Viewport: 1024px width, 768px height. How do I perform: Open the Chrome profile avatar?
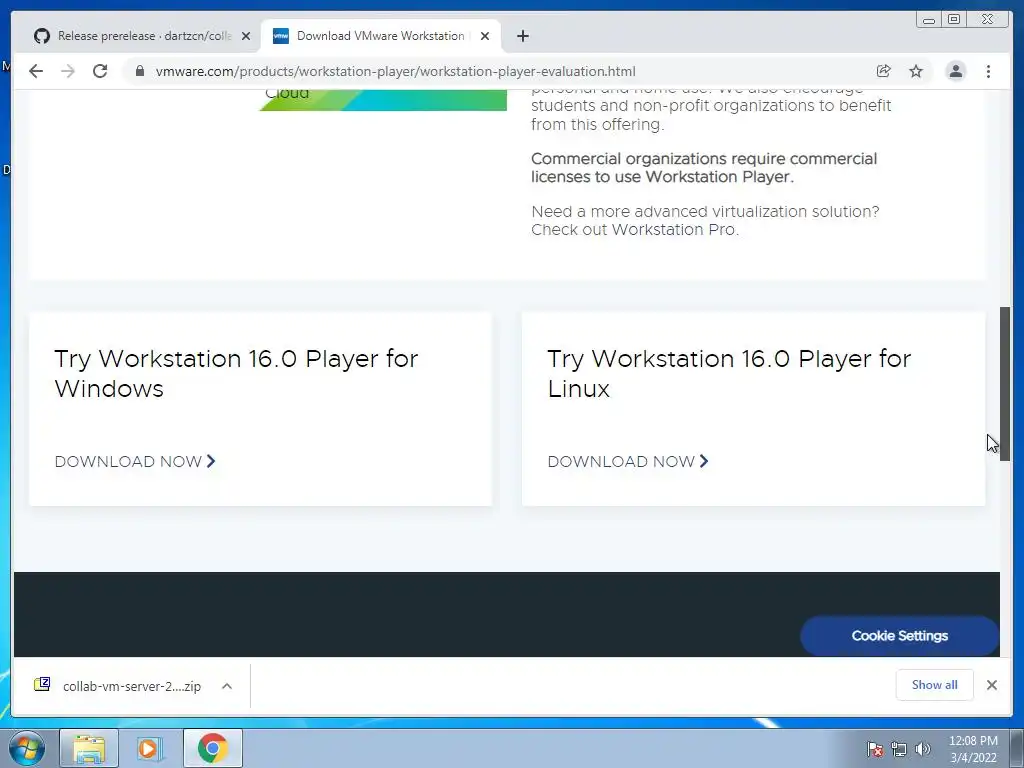[955, 71]
